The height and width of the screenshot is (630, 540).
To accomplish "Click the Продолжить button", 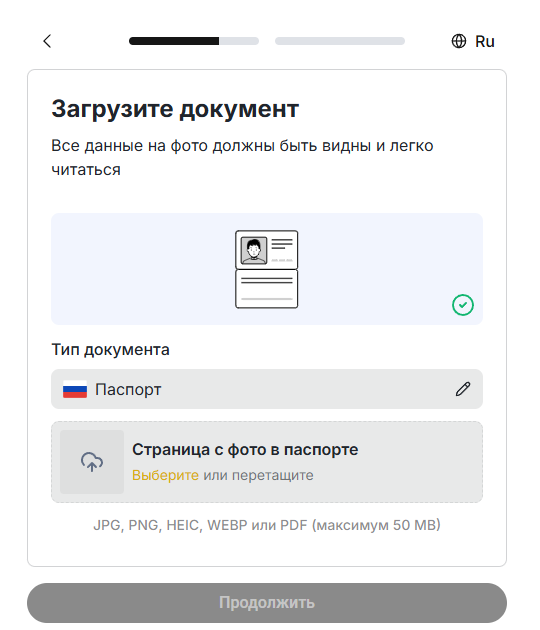I will click(267, 603).
